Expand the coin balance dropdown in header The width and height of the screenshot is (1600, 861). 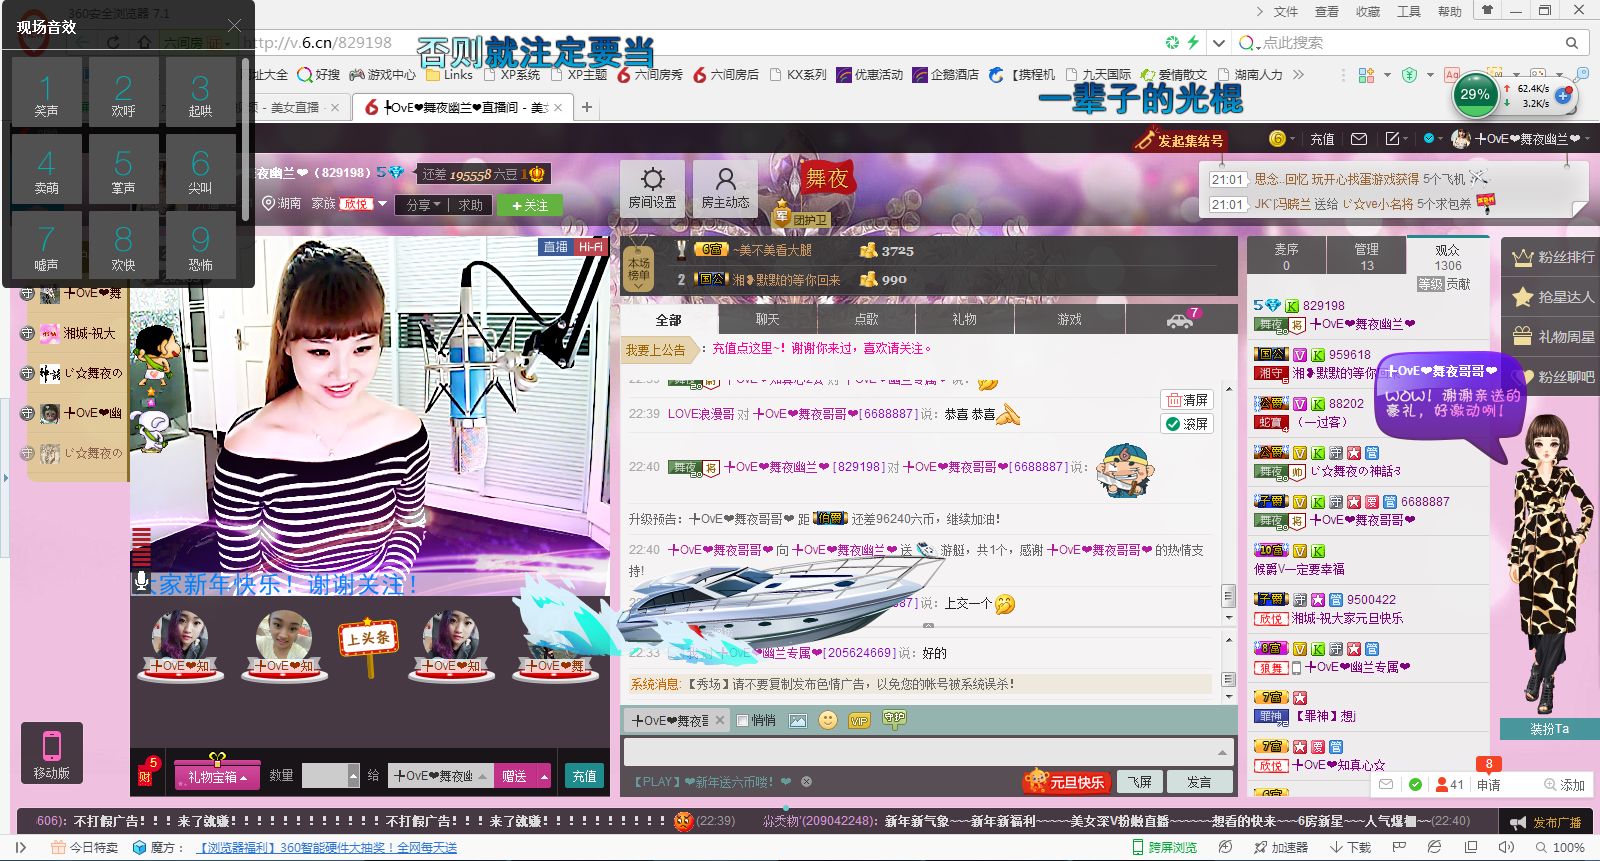(1292, 139)
